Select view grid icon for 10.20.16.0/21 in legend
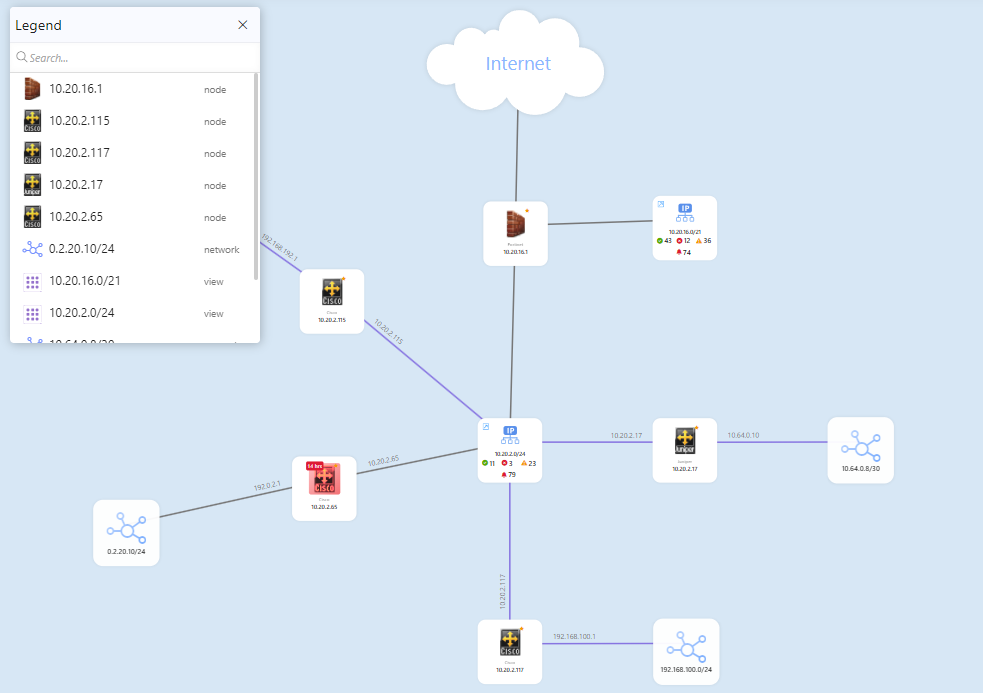This screenshot has width=983, height=693. coord(32,282)
